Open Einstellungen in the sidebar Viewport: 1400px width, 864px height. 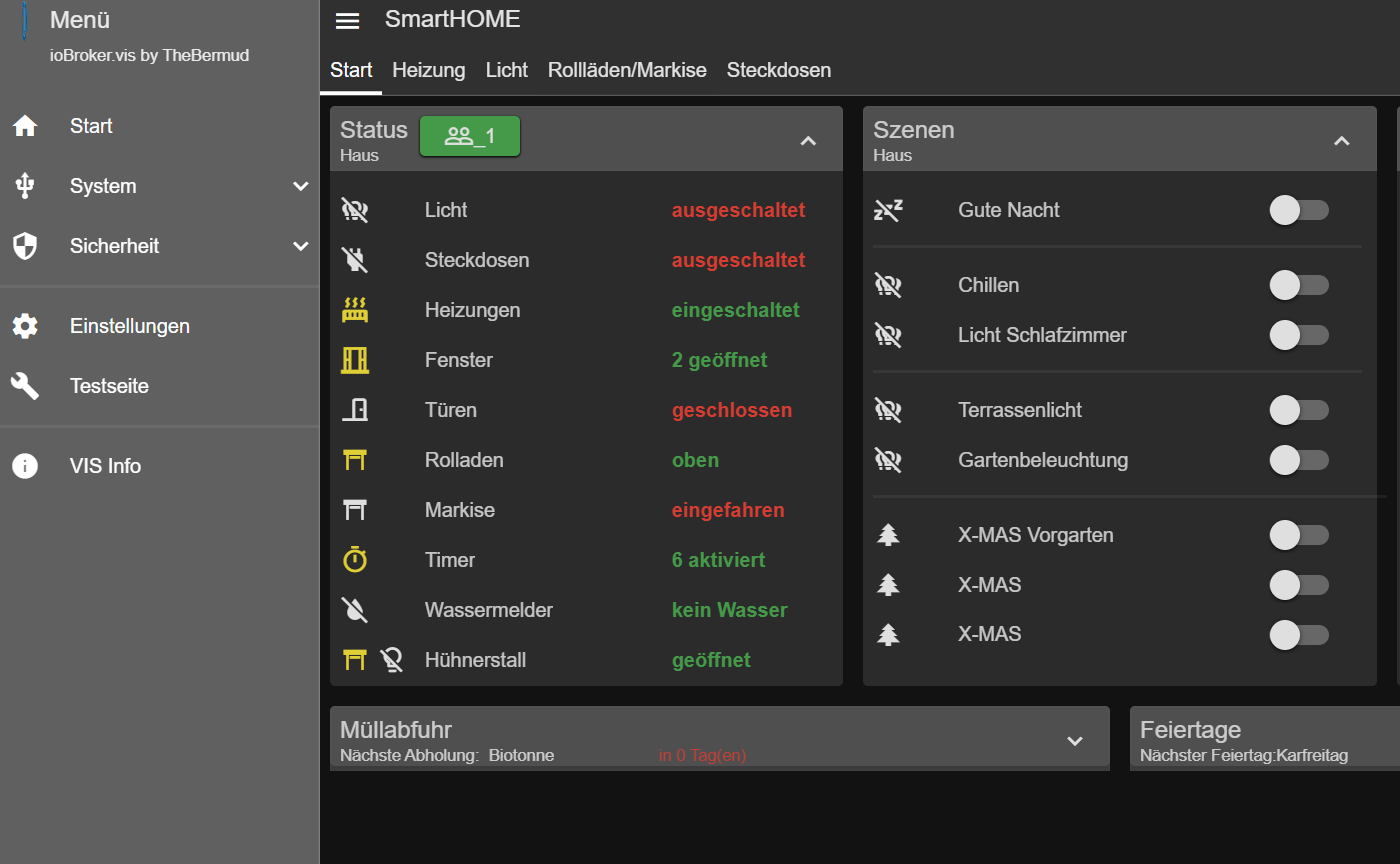pos(129,326)
